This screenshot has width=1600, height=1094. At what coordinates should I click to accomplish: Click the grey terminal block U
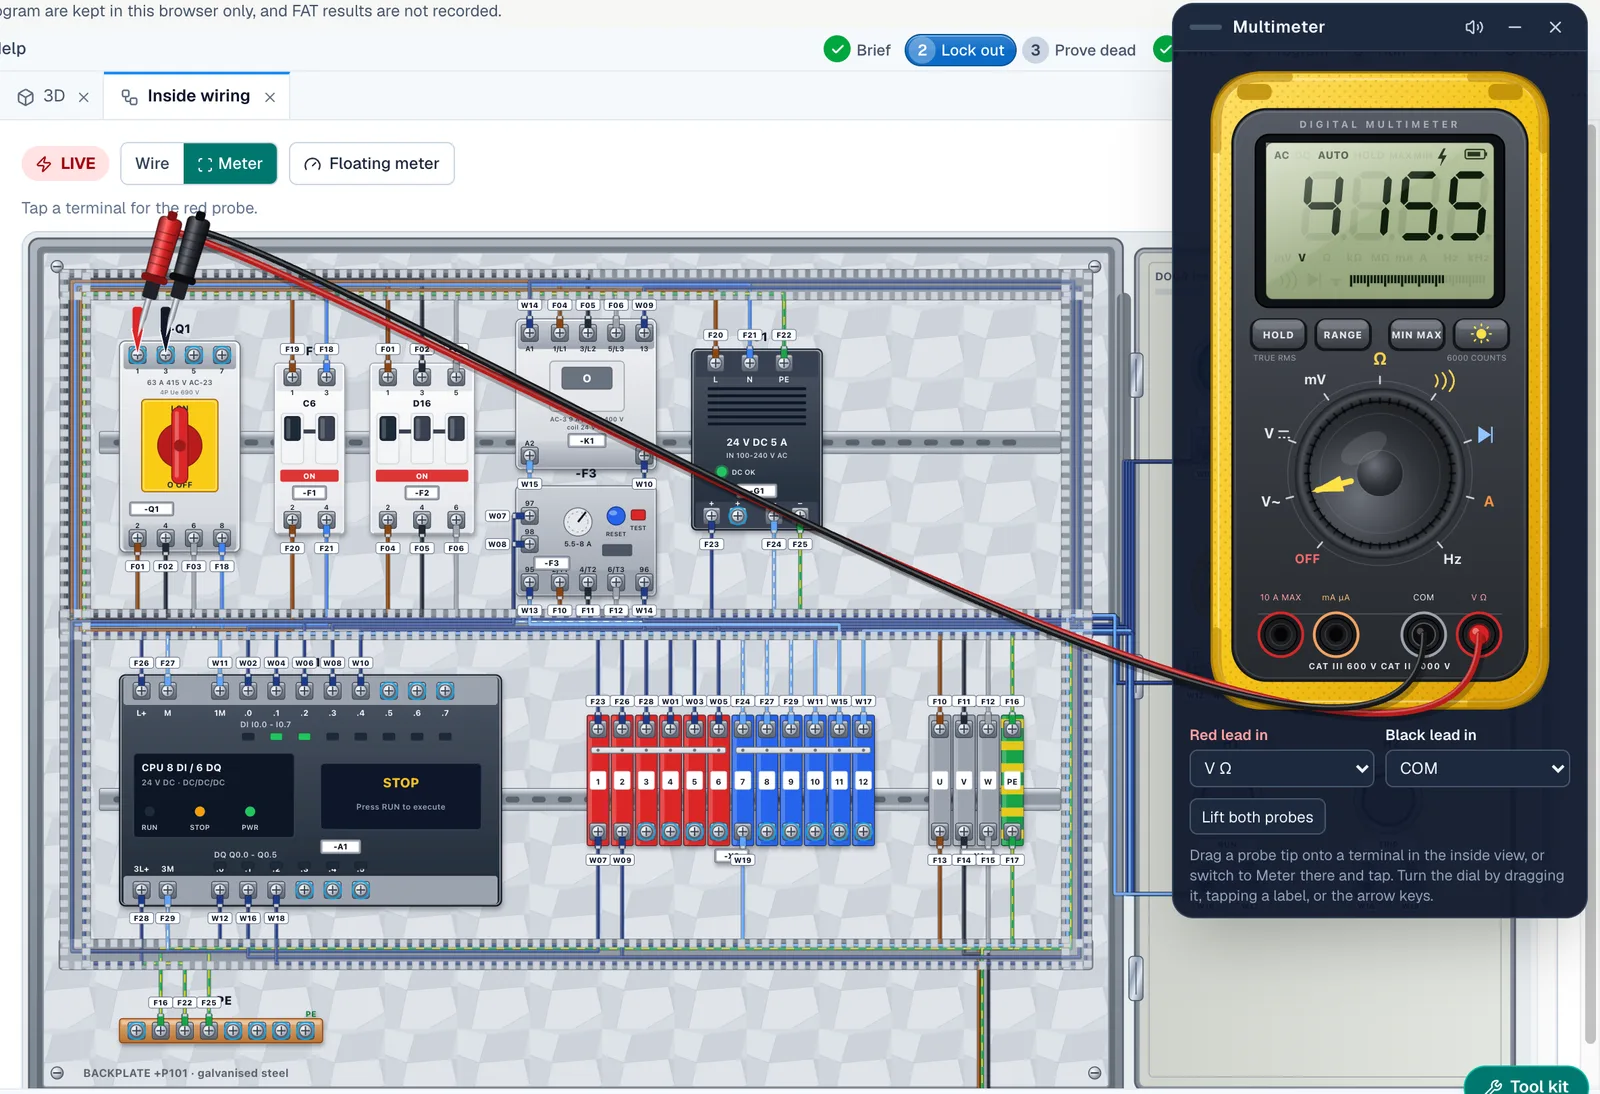939,781
